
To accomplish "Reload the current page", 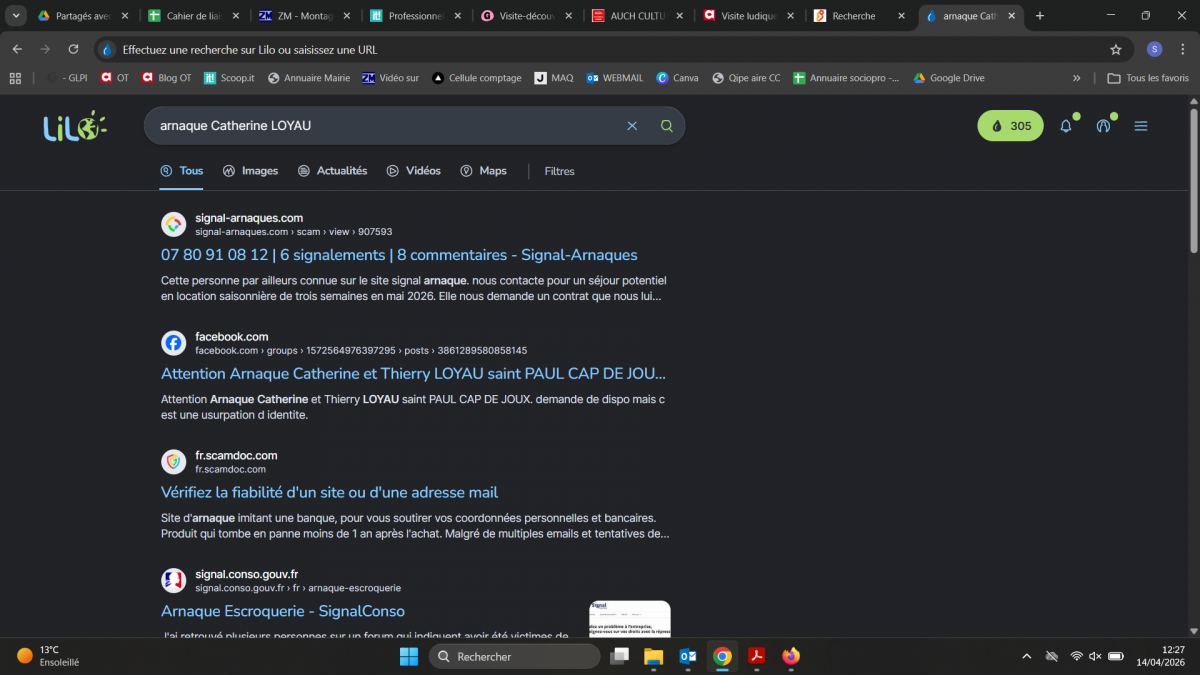I will point(73,49).
